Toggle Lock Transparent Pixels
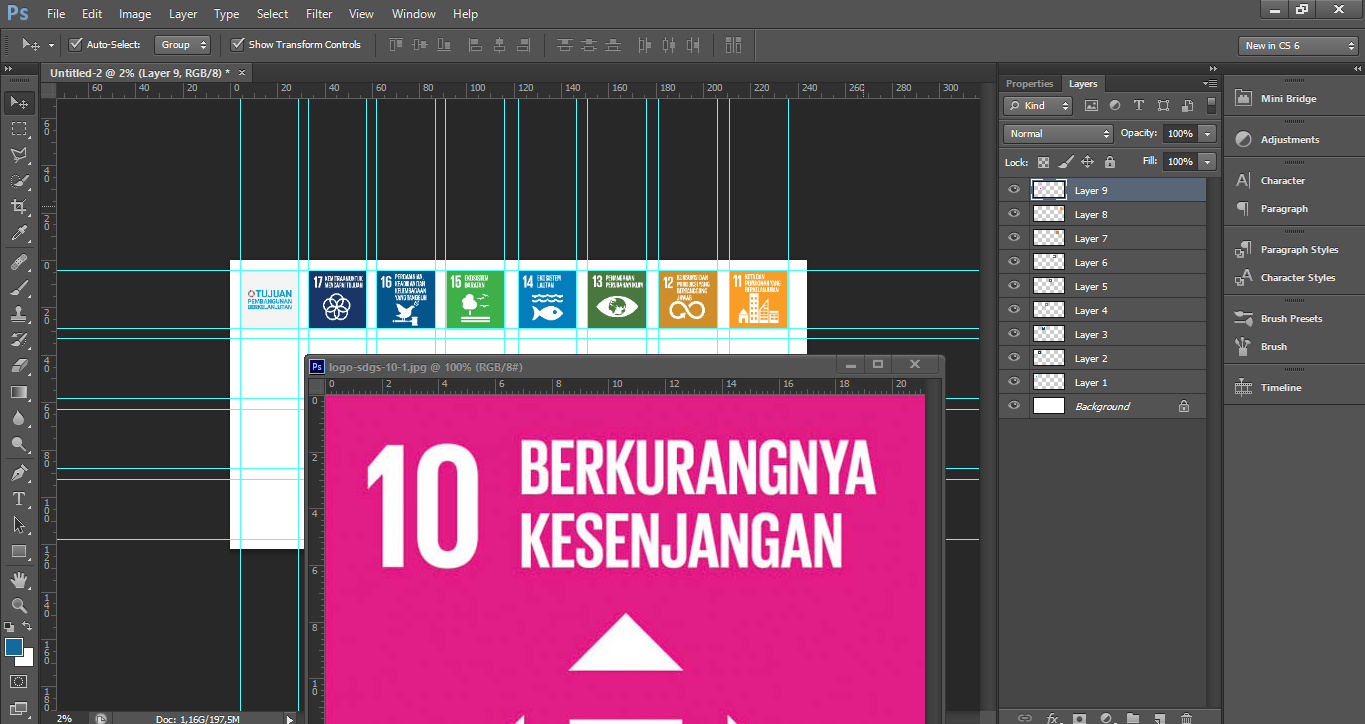The image size is (1365, 724). click(x=1043, y=162)
